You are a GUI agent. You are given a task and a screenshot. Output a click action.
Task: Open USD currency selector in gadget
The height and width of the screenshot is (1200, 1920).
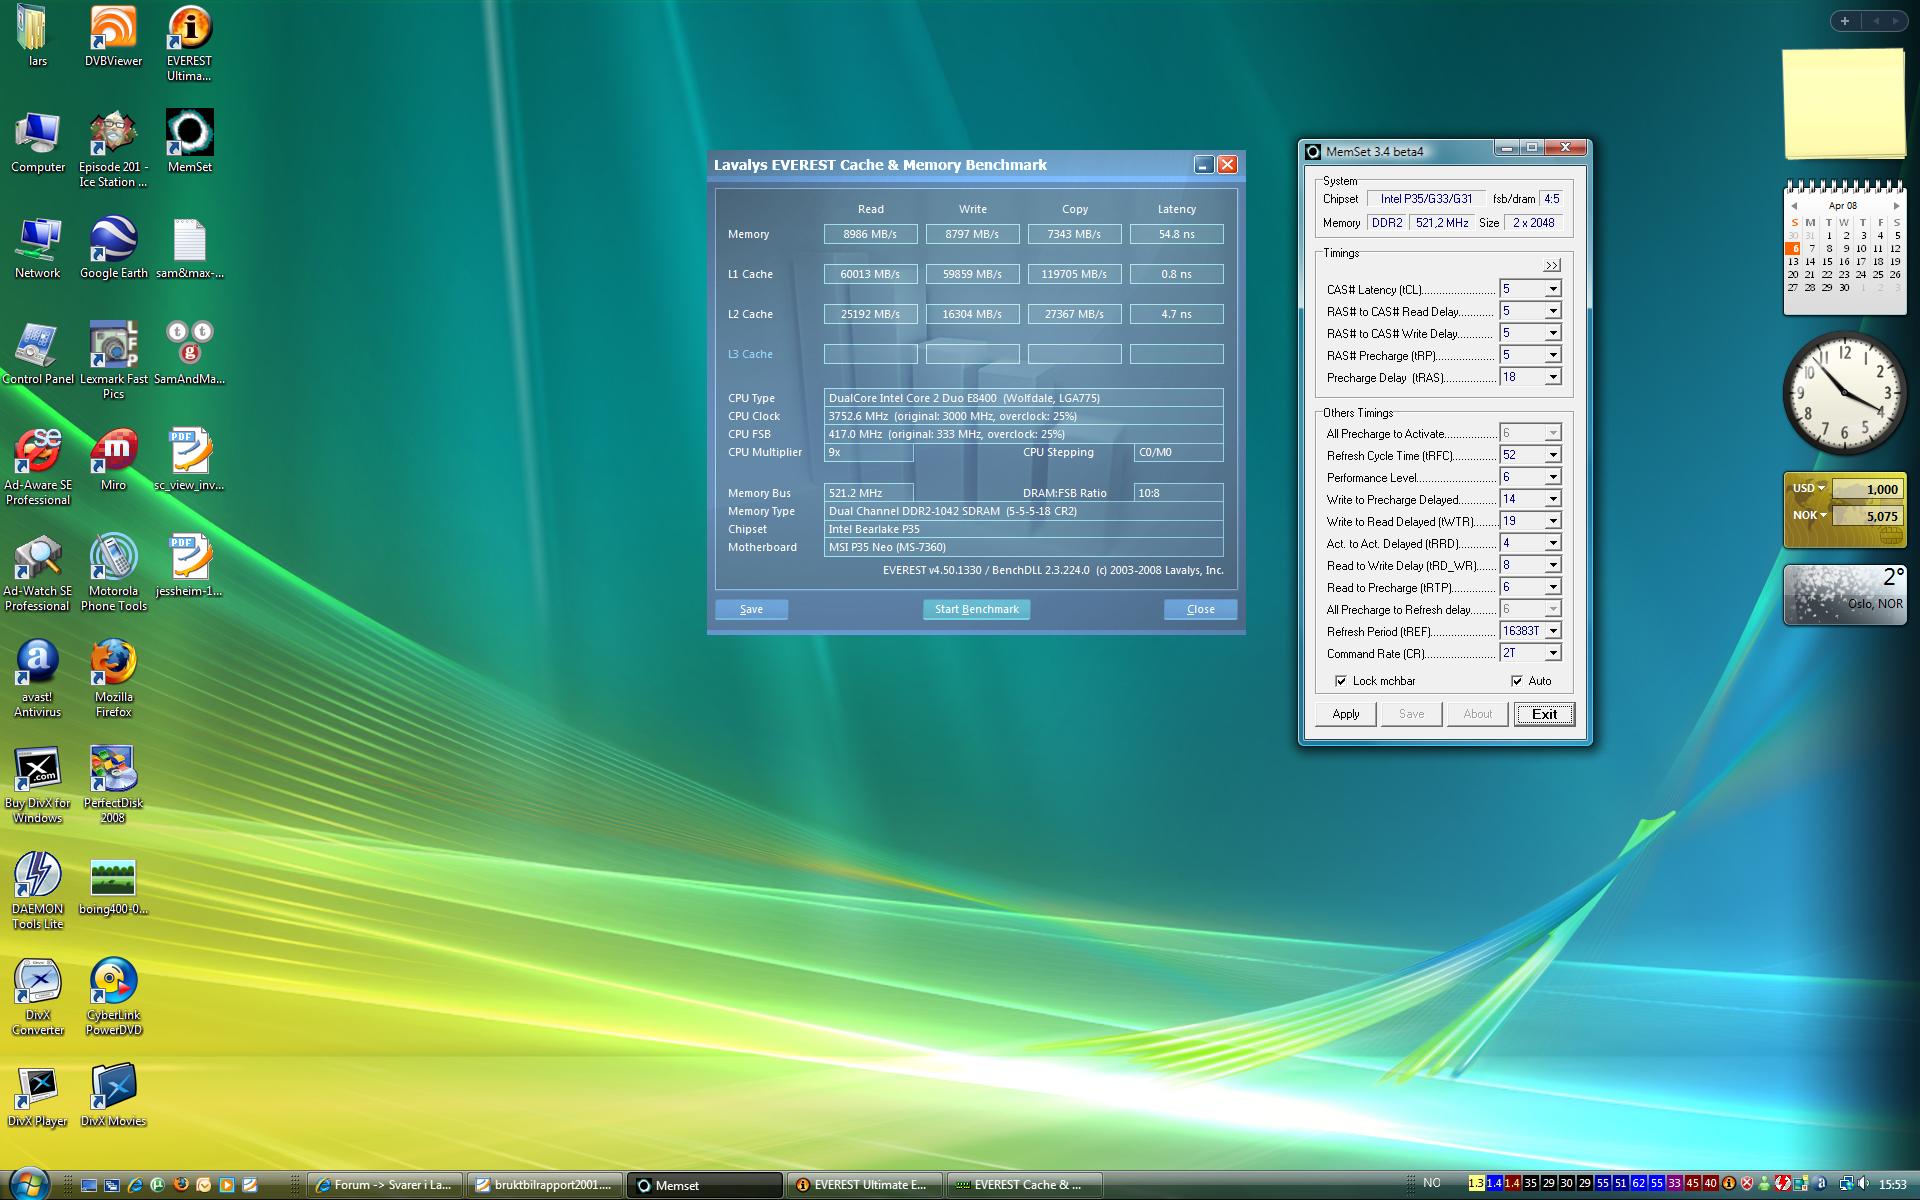pos(1809,489)
